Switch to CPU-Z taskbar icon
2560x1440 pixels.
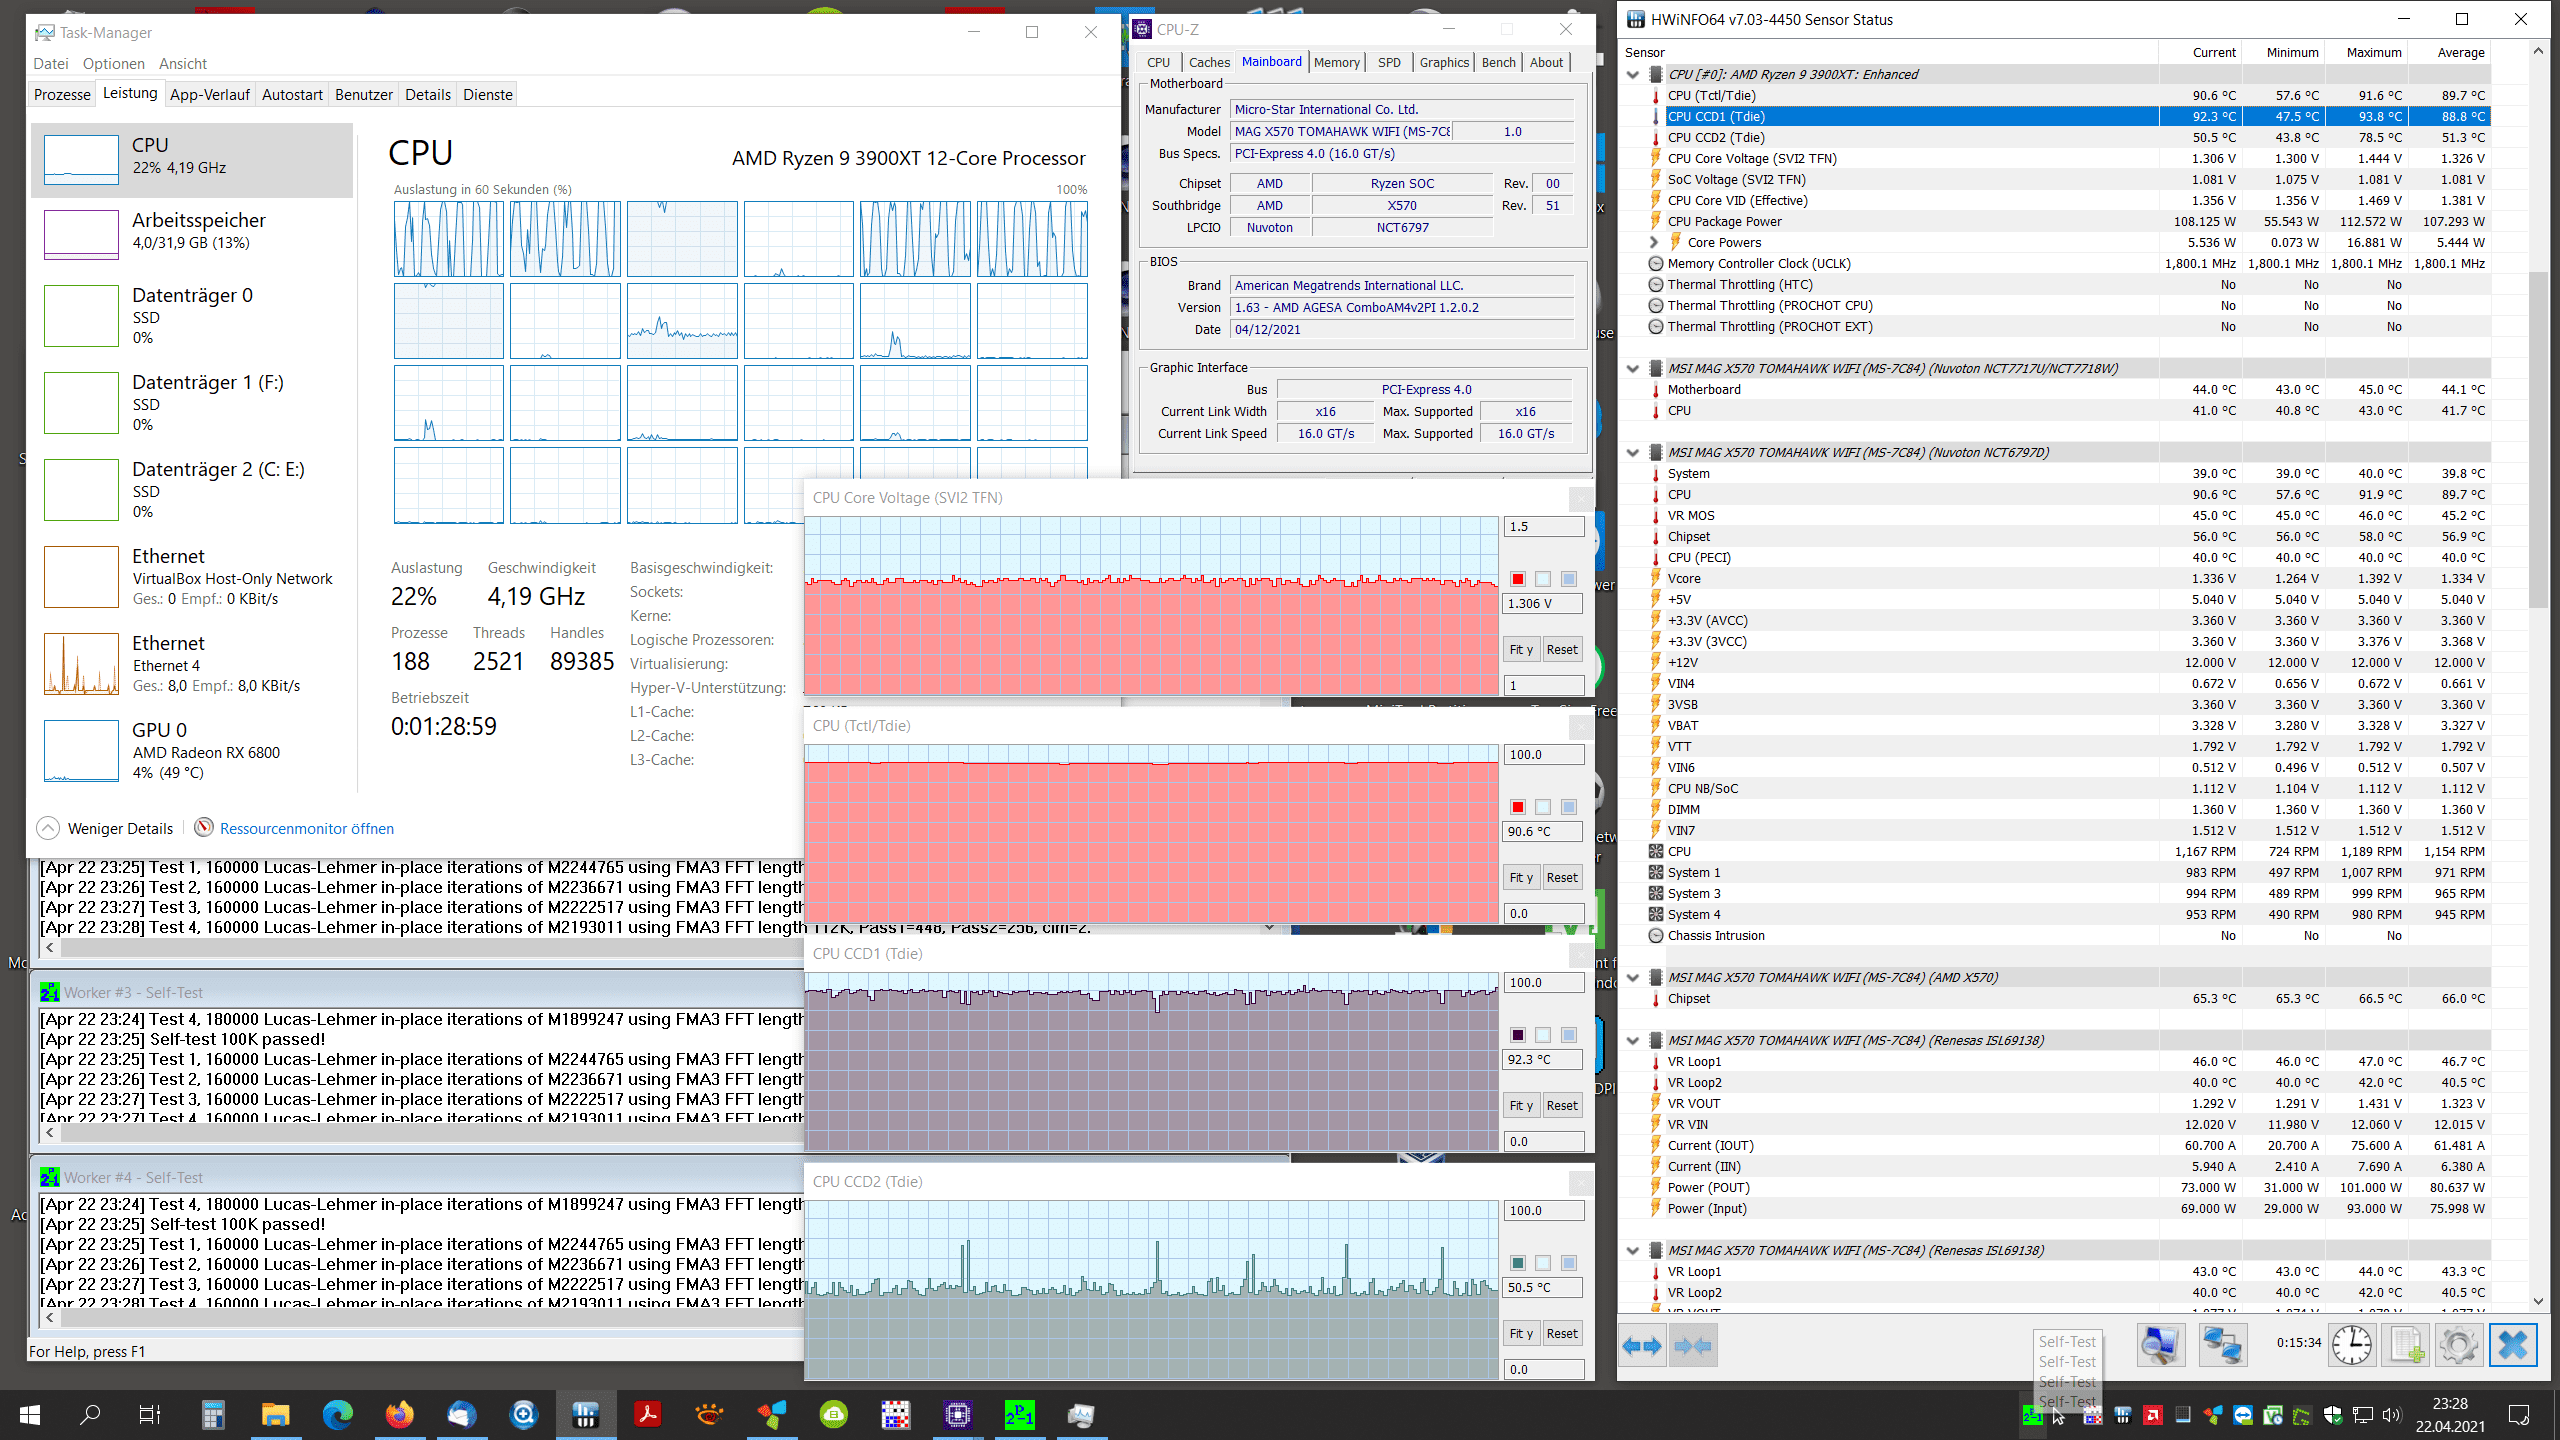(957, 1414)
